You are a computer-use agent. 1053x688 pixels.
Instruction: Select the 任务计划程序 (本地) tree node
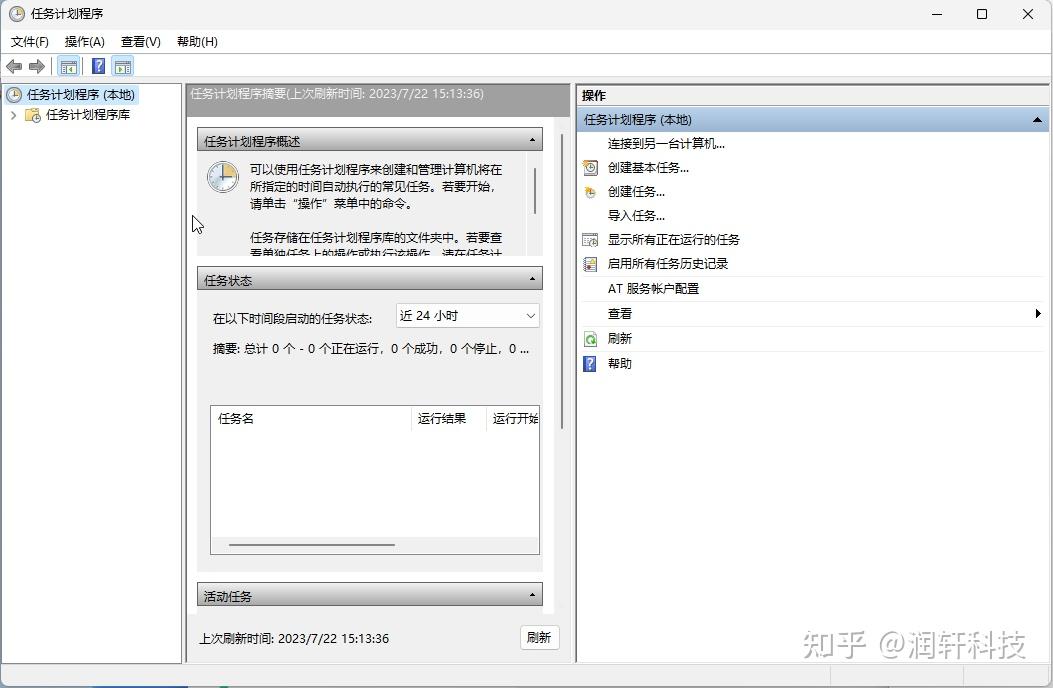[x=80, y=96]
